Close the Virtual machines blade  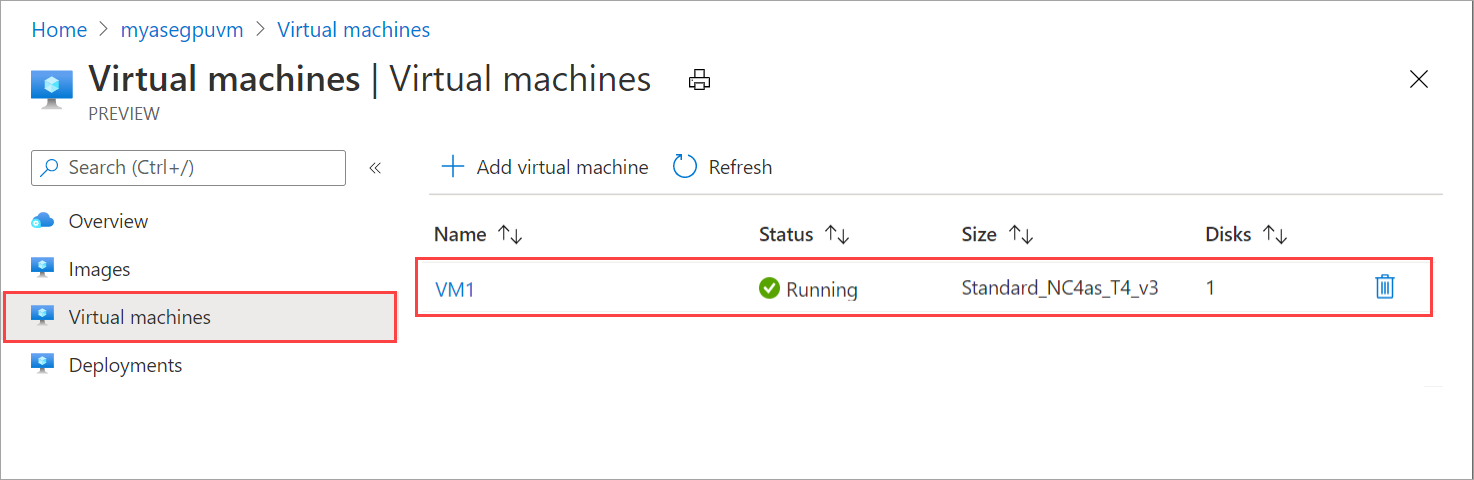pyautogui.click(x=1418, y=80)
